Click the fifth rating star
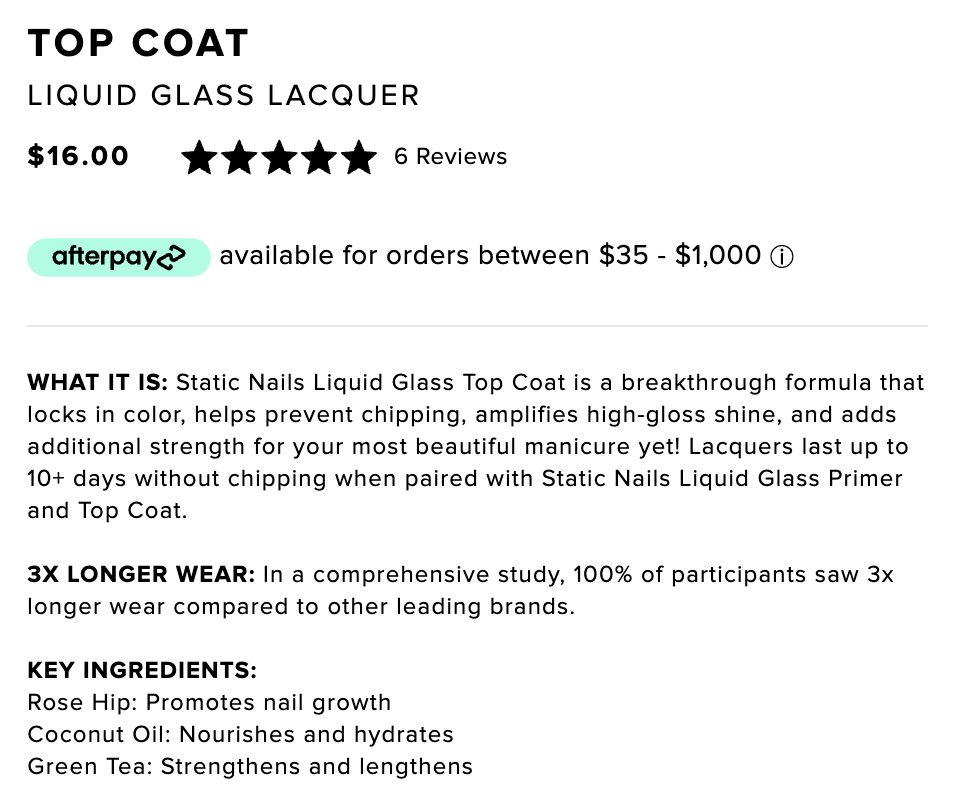 click(359, 157)
